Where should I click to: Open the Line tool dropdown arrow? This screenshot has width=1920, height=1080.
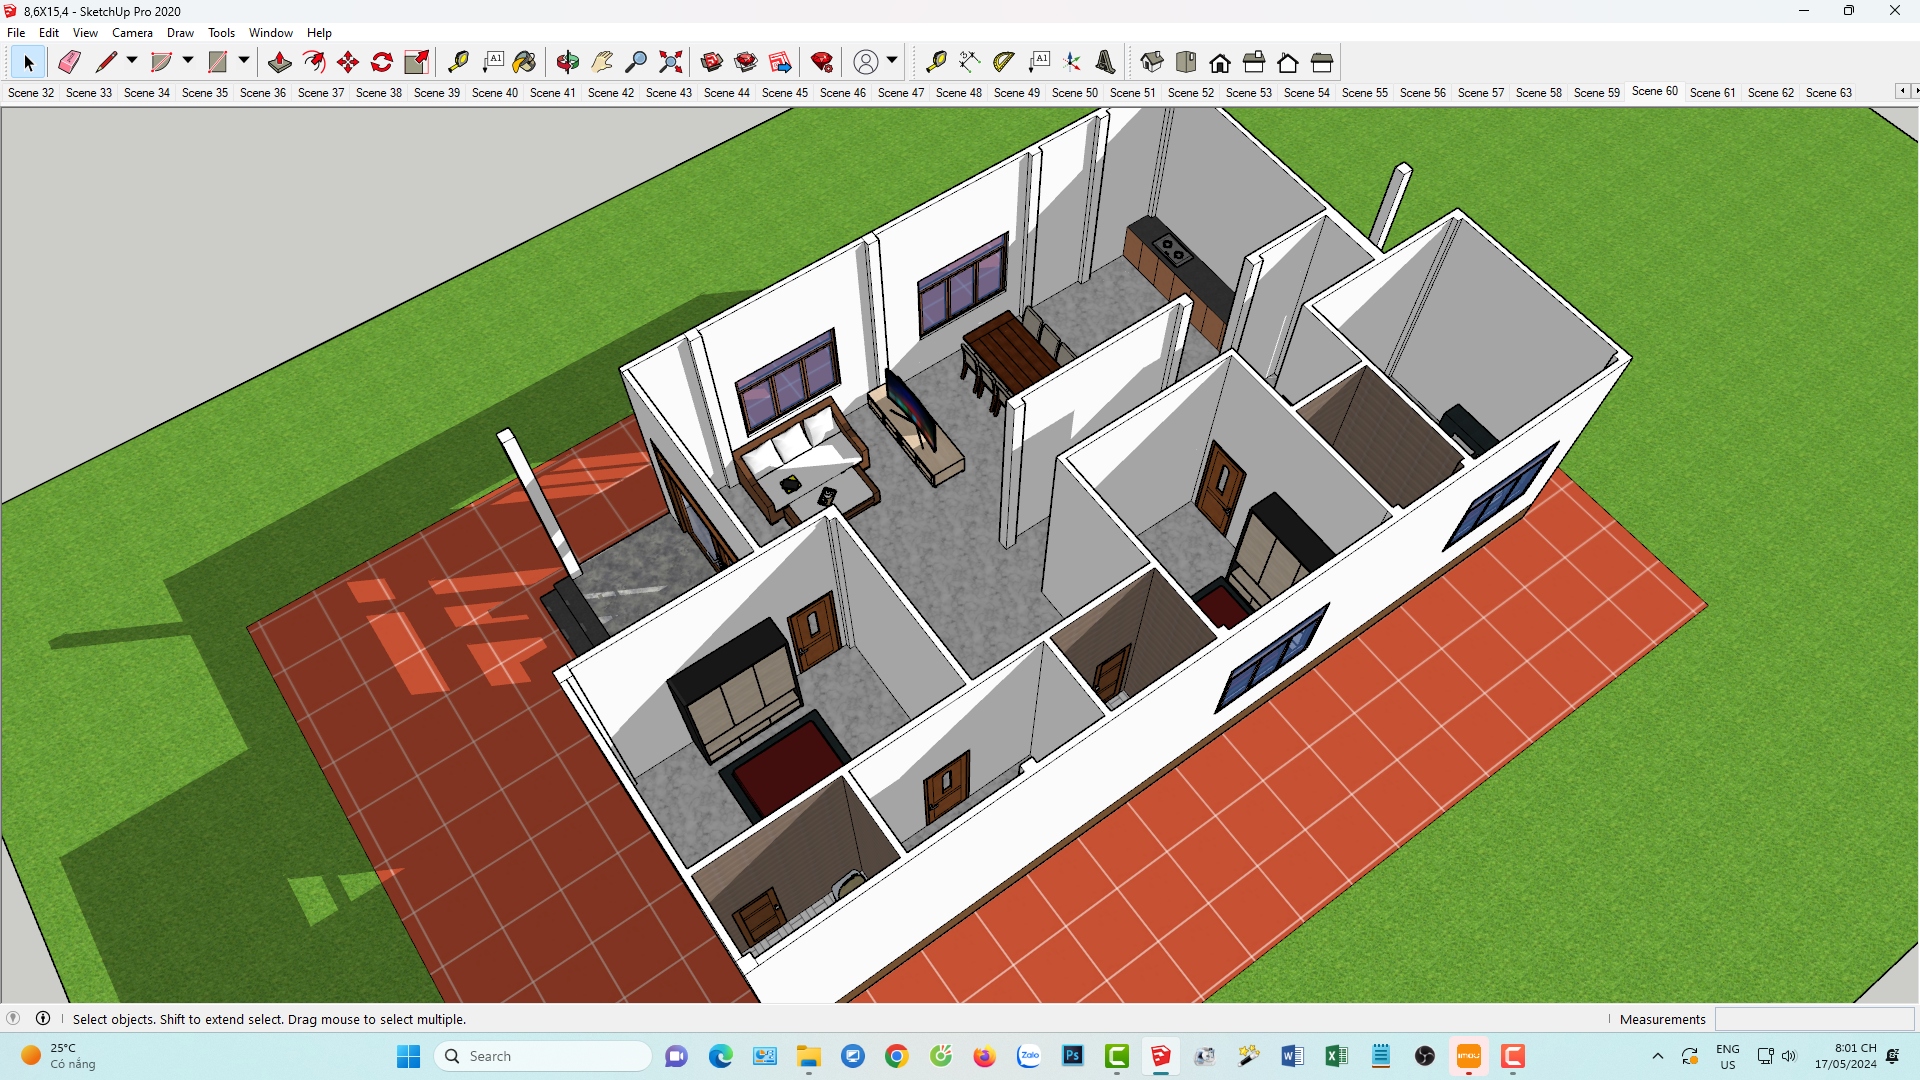click(131, 61)
